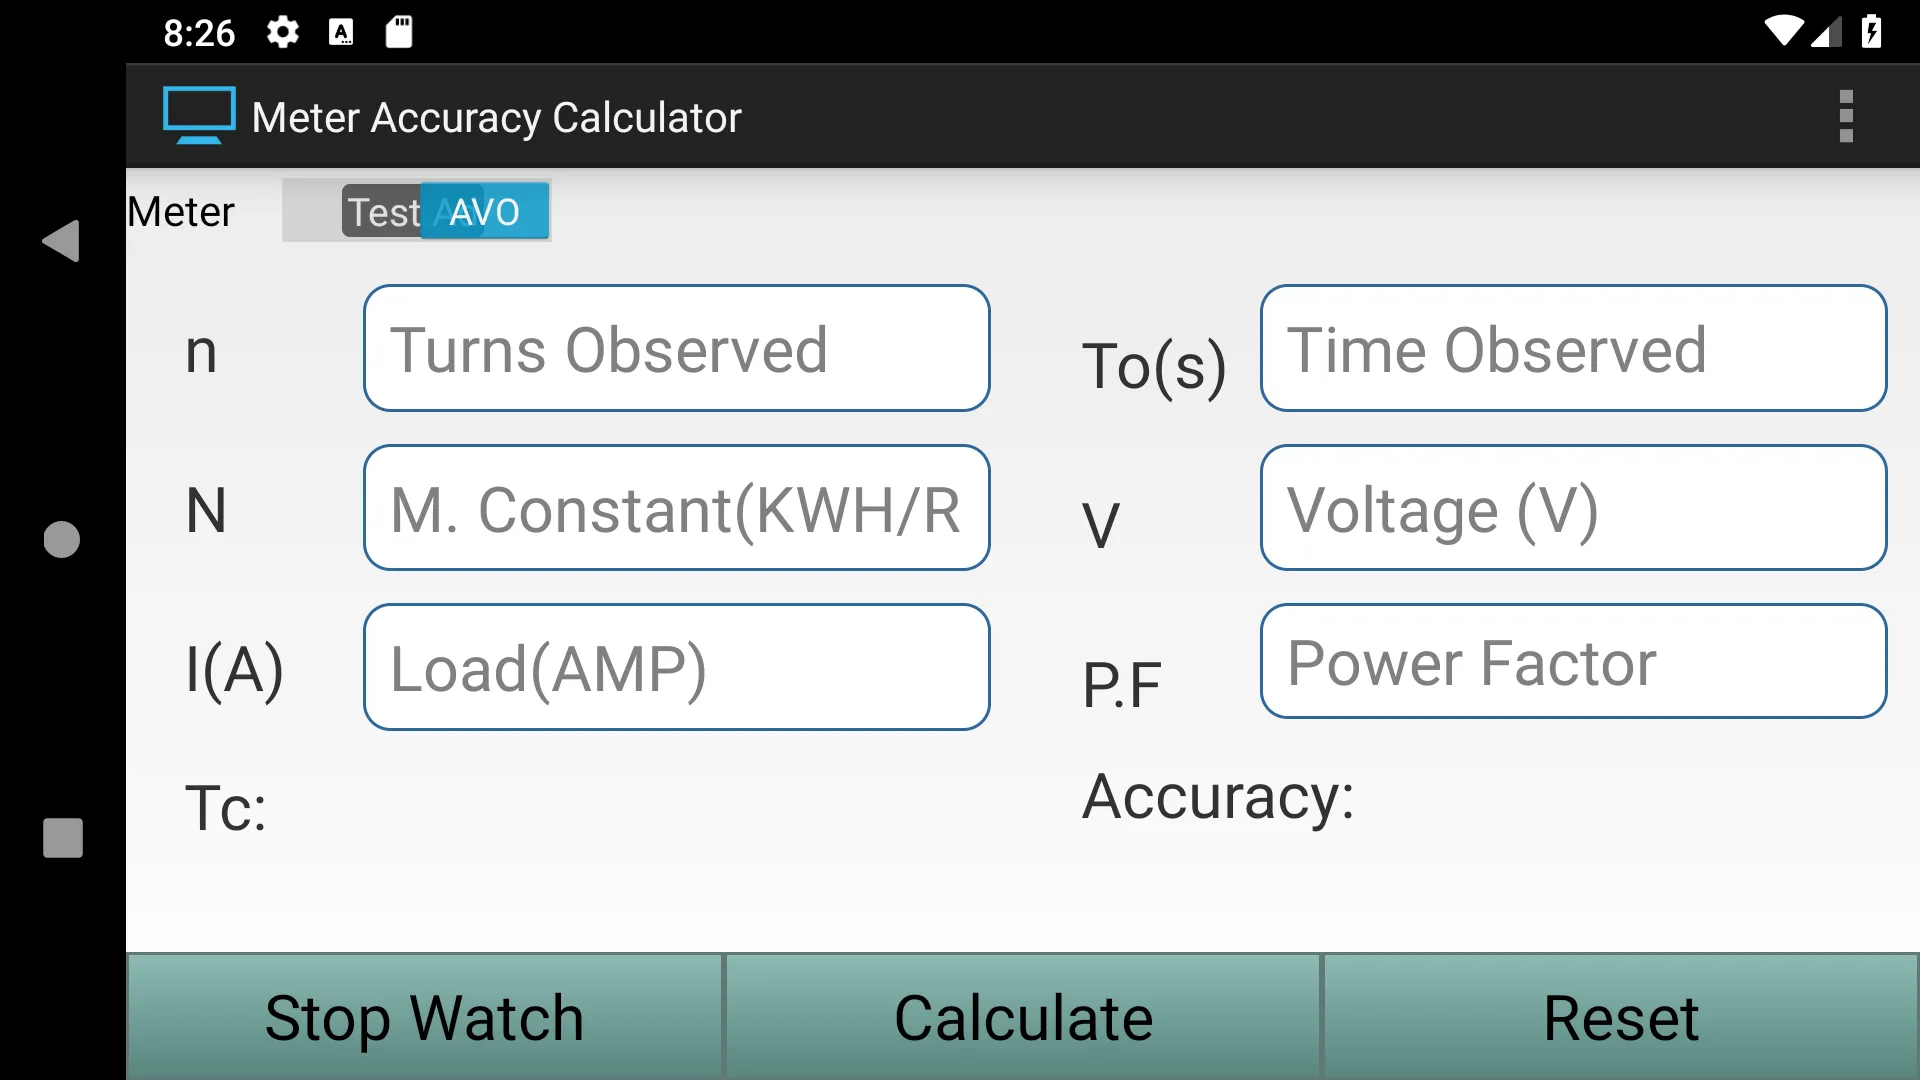Open the three-dot overflow menu
The image size is (1920, 1080).
[1847, 116]
